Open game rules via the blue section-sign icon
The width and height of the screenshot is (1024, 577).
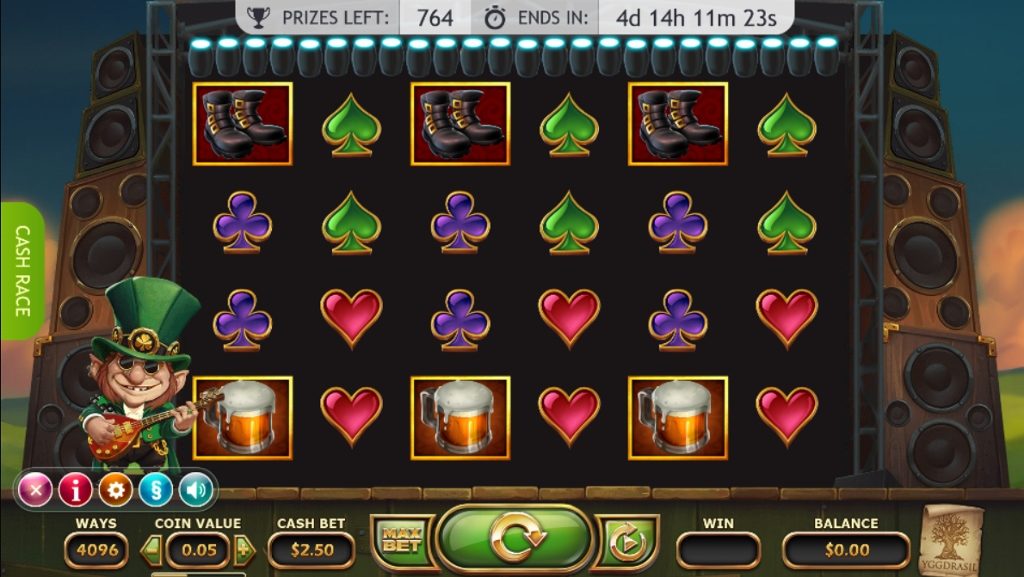(155, 490)
